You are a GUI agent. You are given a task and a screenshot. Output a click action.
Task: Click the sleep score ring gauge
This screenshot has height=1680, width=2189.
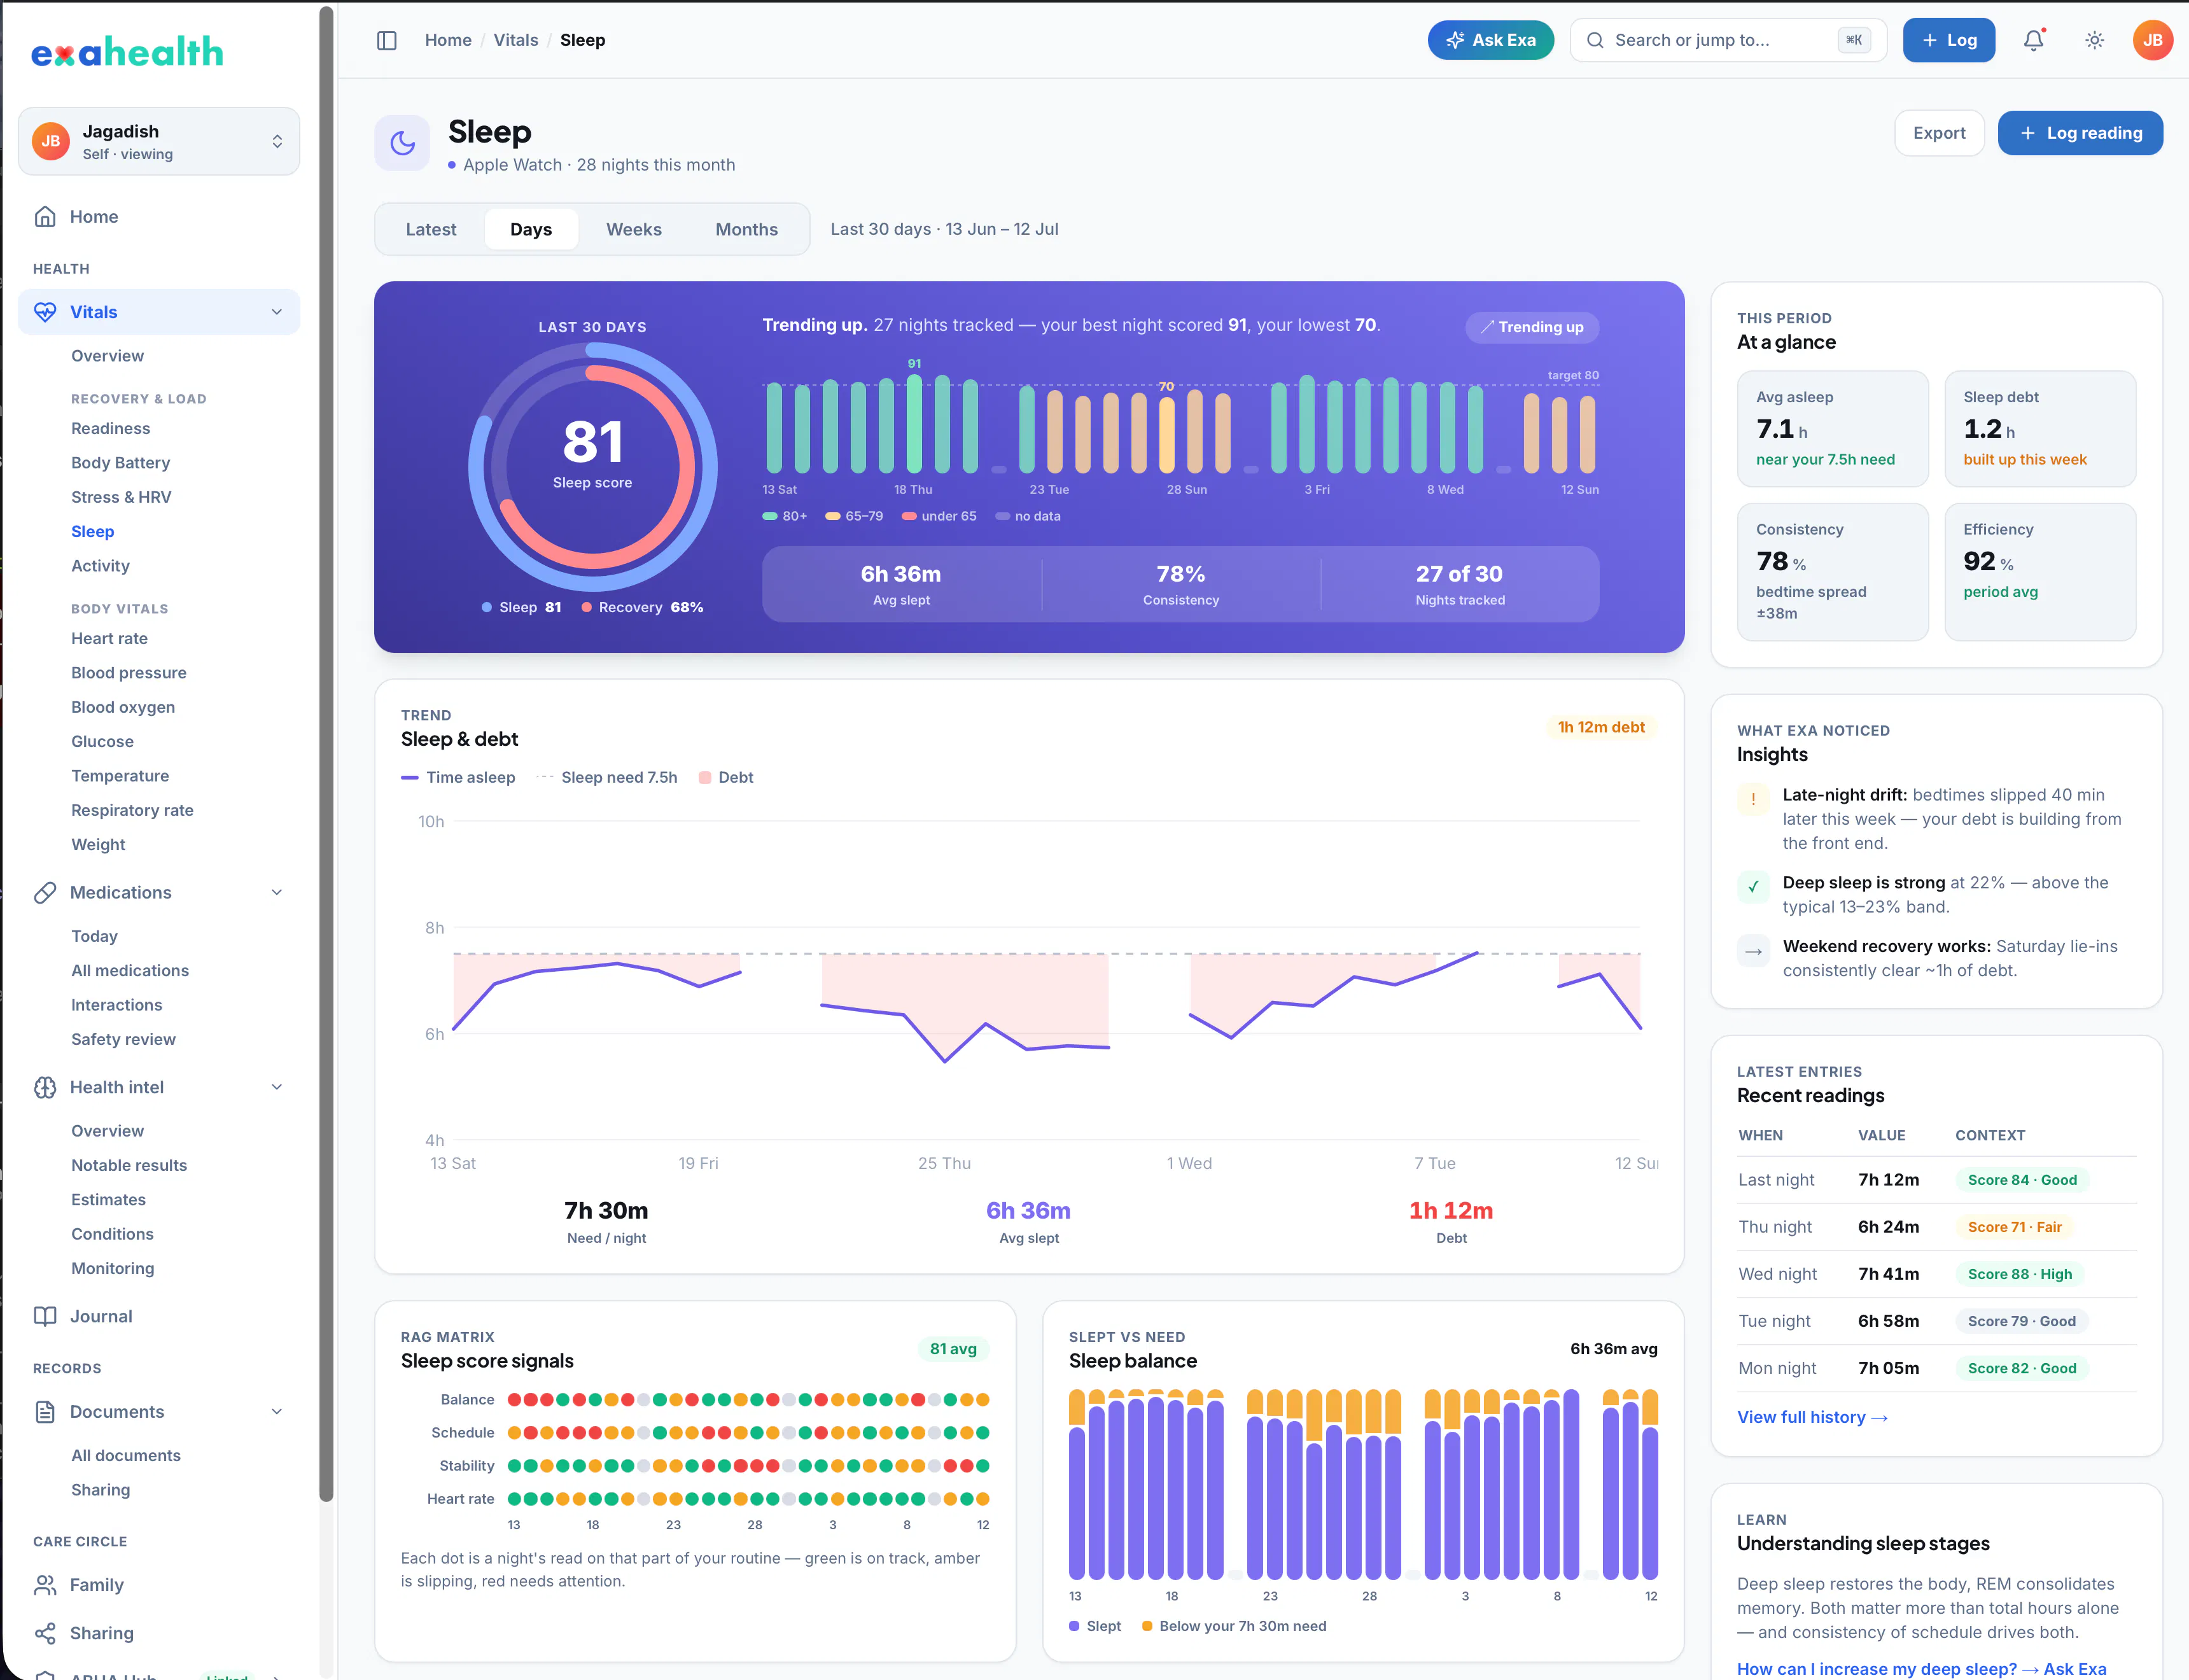click(592, 467)
